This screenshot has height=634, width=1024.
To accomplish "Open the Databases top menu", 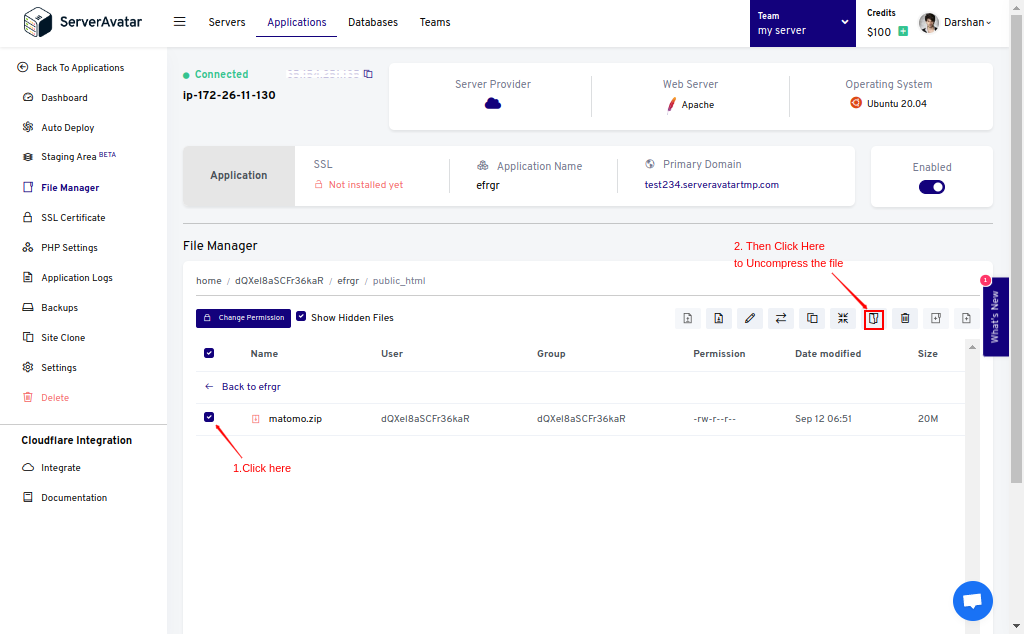I will click(x=373, y=22).
